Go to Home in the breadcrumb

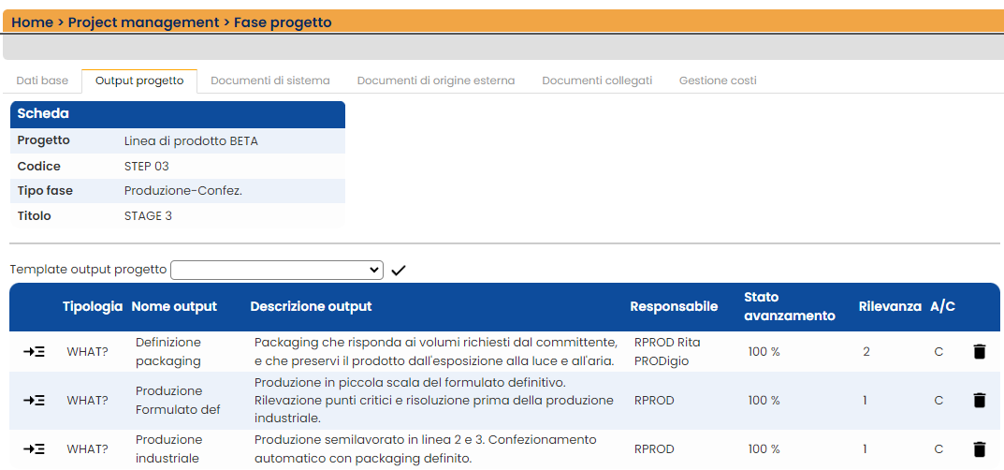(32, 22)
